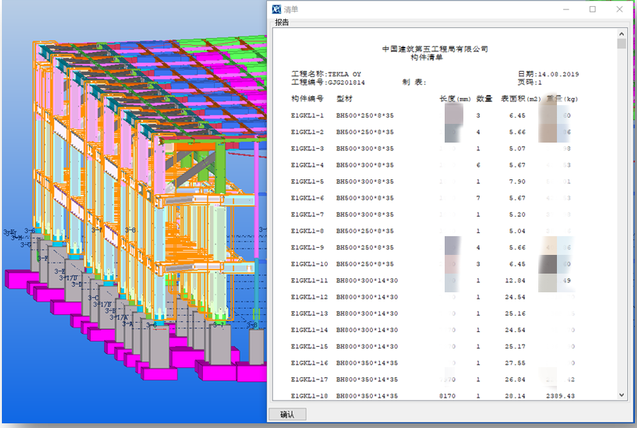Click profile BH500*250*8*35 in row E1GKL1-8
This screenshot has width=637, height=428.
(x=365, y=231)
